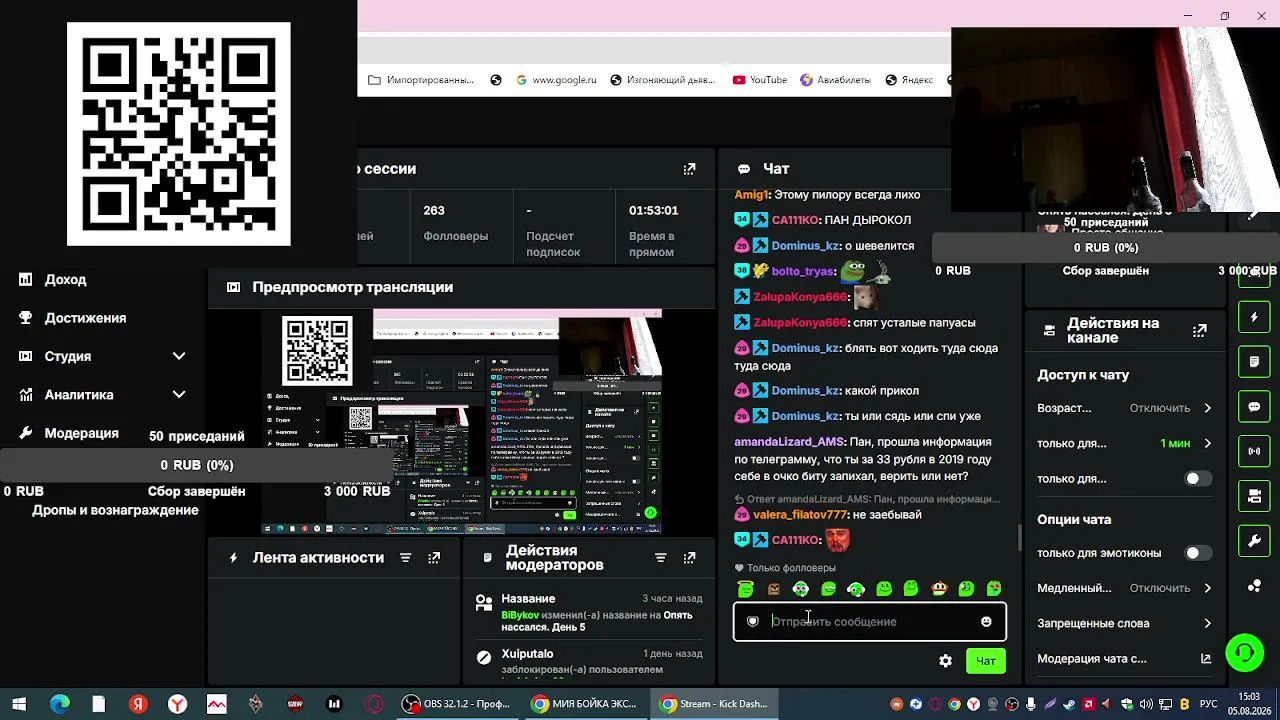The width and height of the screenshot is (1280, 720).
Task: Click the Только фолловеры chat notice
Action: click(x=785, y=568)
